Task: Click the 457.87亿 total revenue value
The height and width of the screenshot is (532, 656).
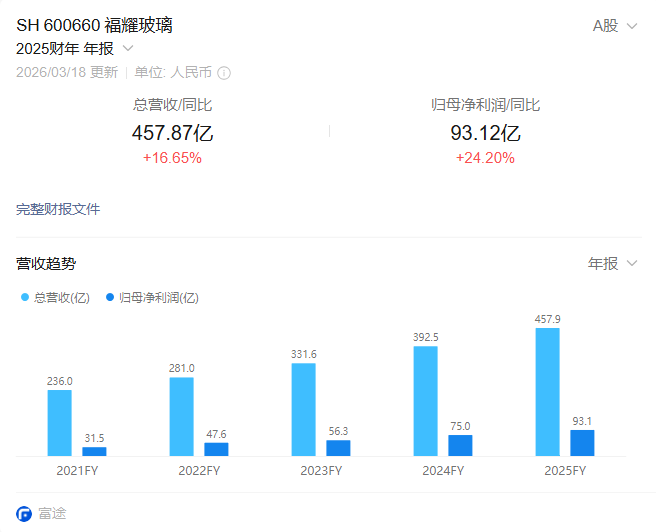Action: (x=172, y=133)
